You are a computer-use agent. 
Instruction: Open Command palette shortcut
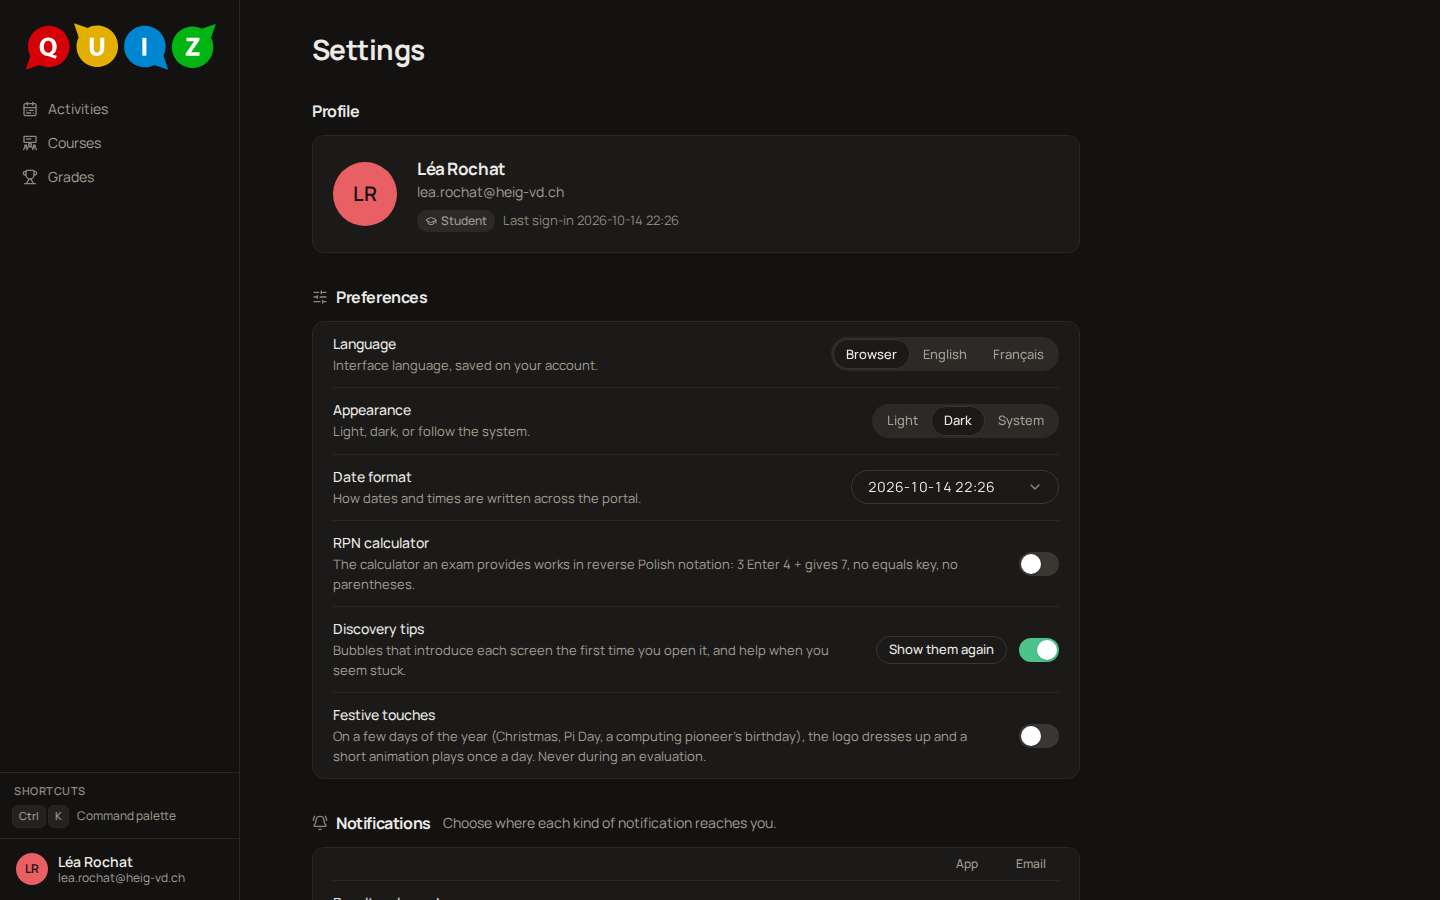126,816
